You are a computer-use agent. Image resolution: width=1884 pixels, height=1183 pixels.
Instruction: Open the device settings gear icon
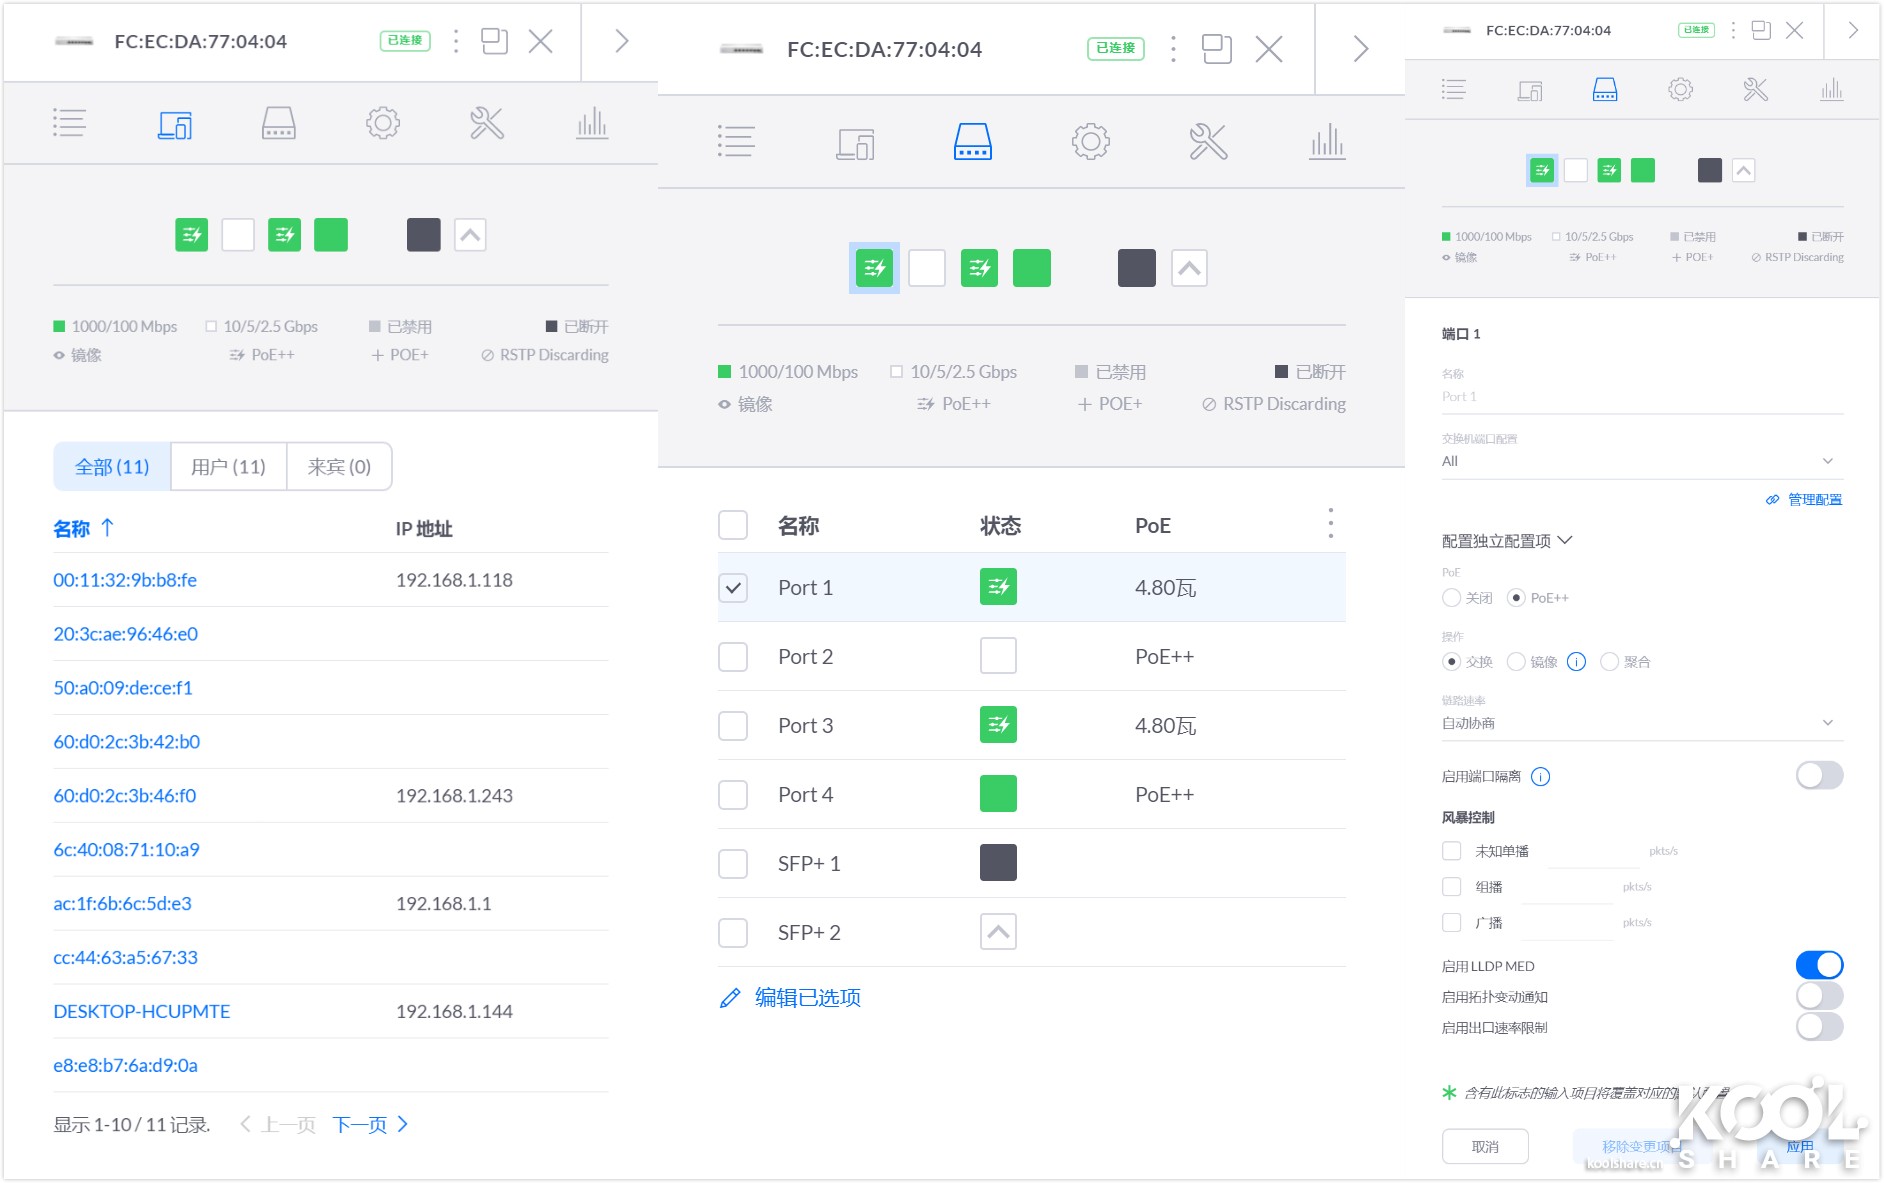(x=1091, y=141)
